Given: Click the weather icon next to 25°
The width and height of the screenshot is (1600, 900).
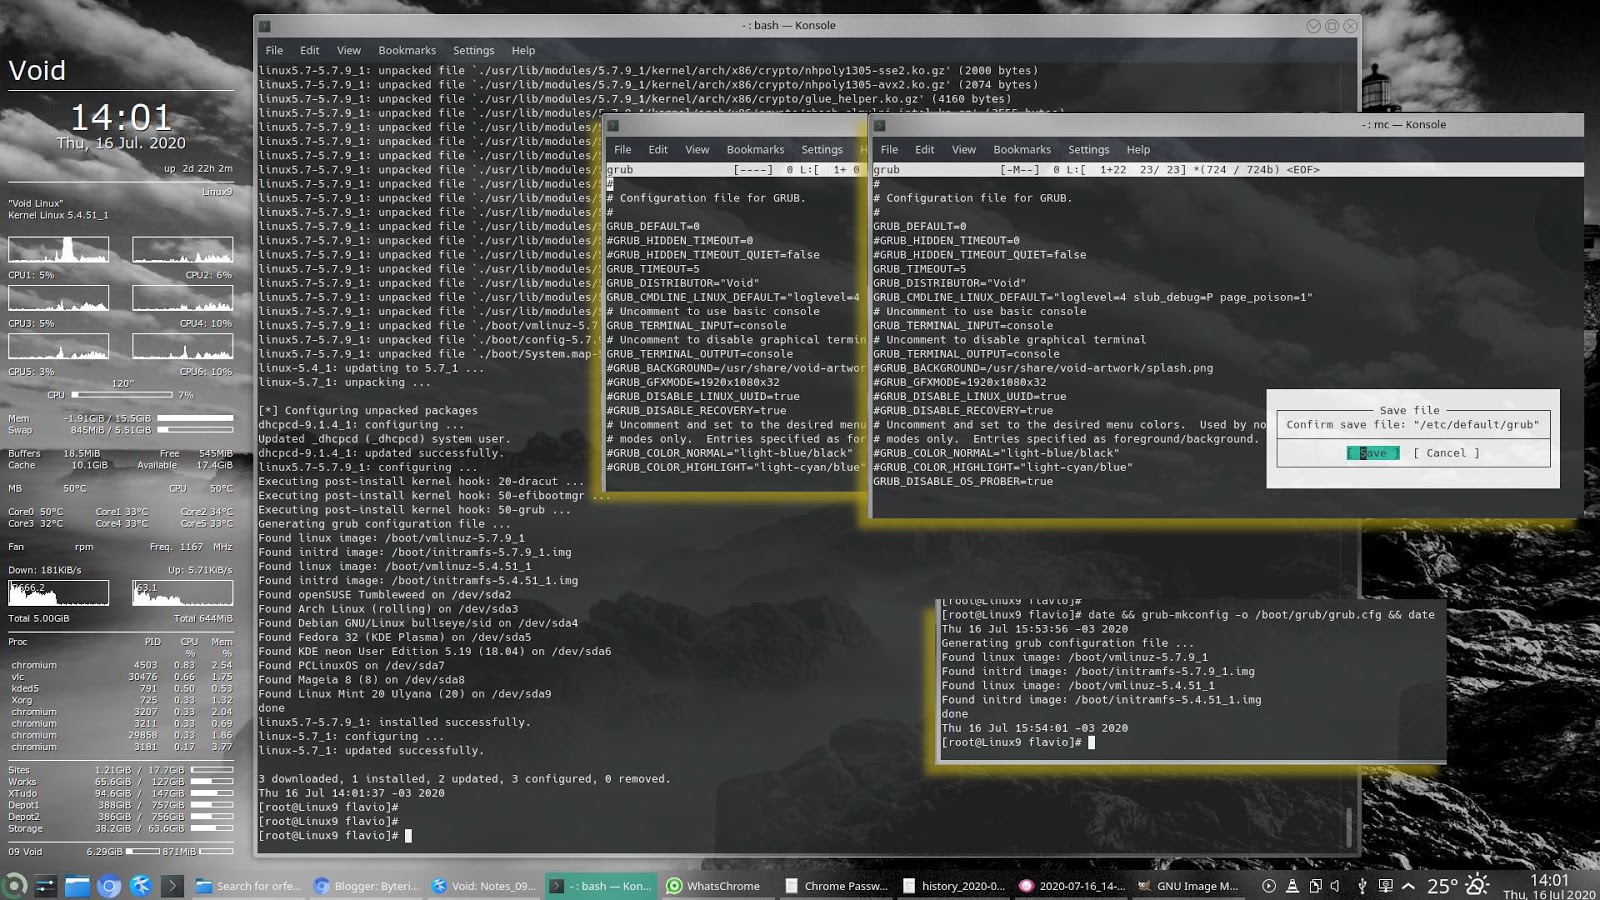Looking at the screenshot, I should pyautogui.click(x=1476, y=886).
